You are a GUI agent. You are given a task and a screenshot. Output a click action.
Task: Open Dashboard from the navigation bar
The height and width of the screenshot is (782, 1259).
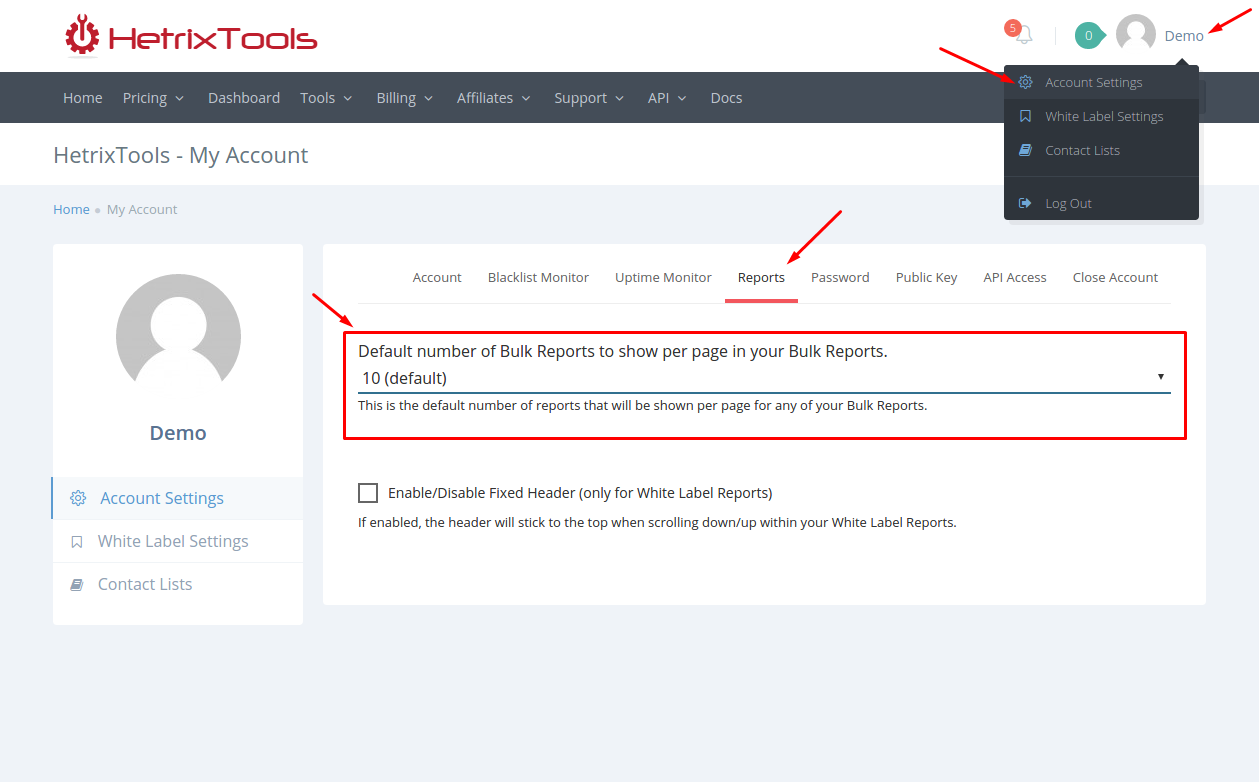(x=244, y=98)
